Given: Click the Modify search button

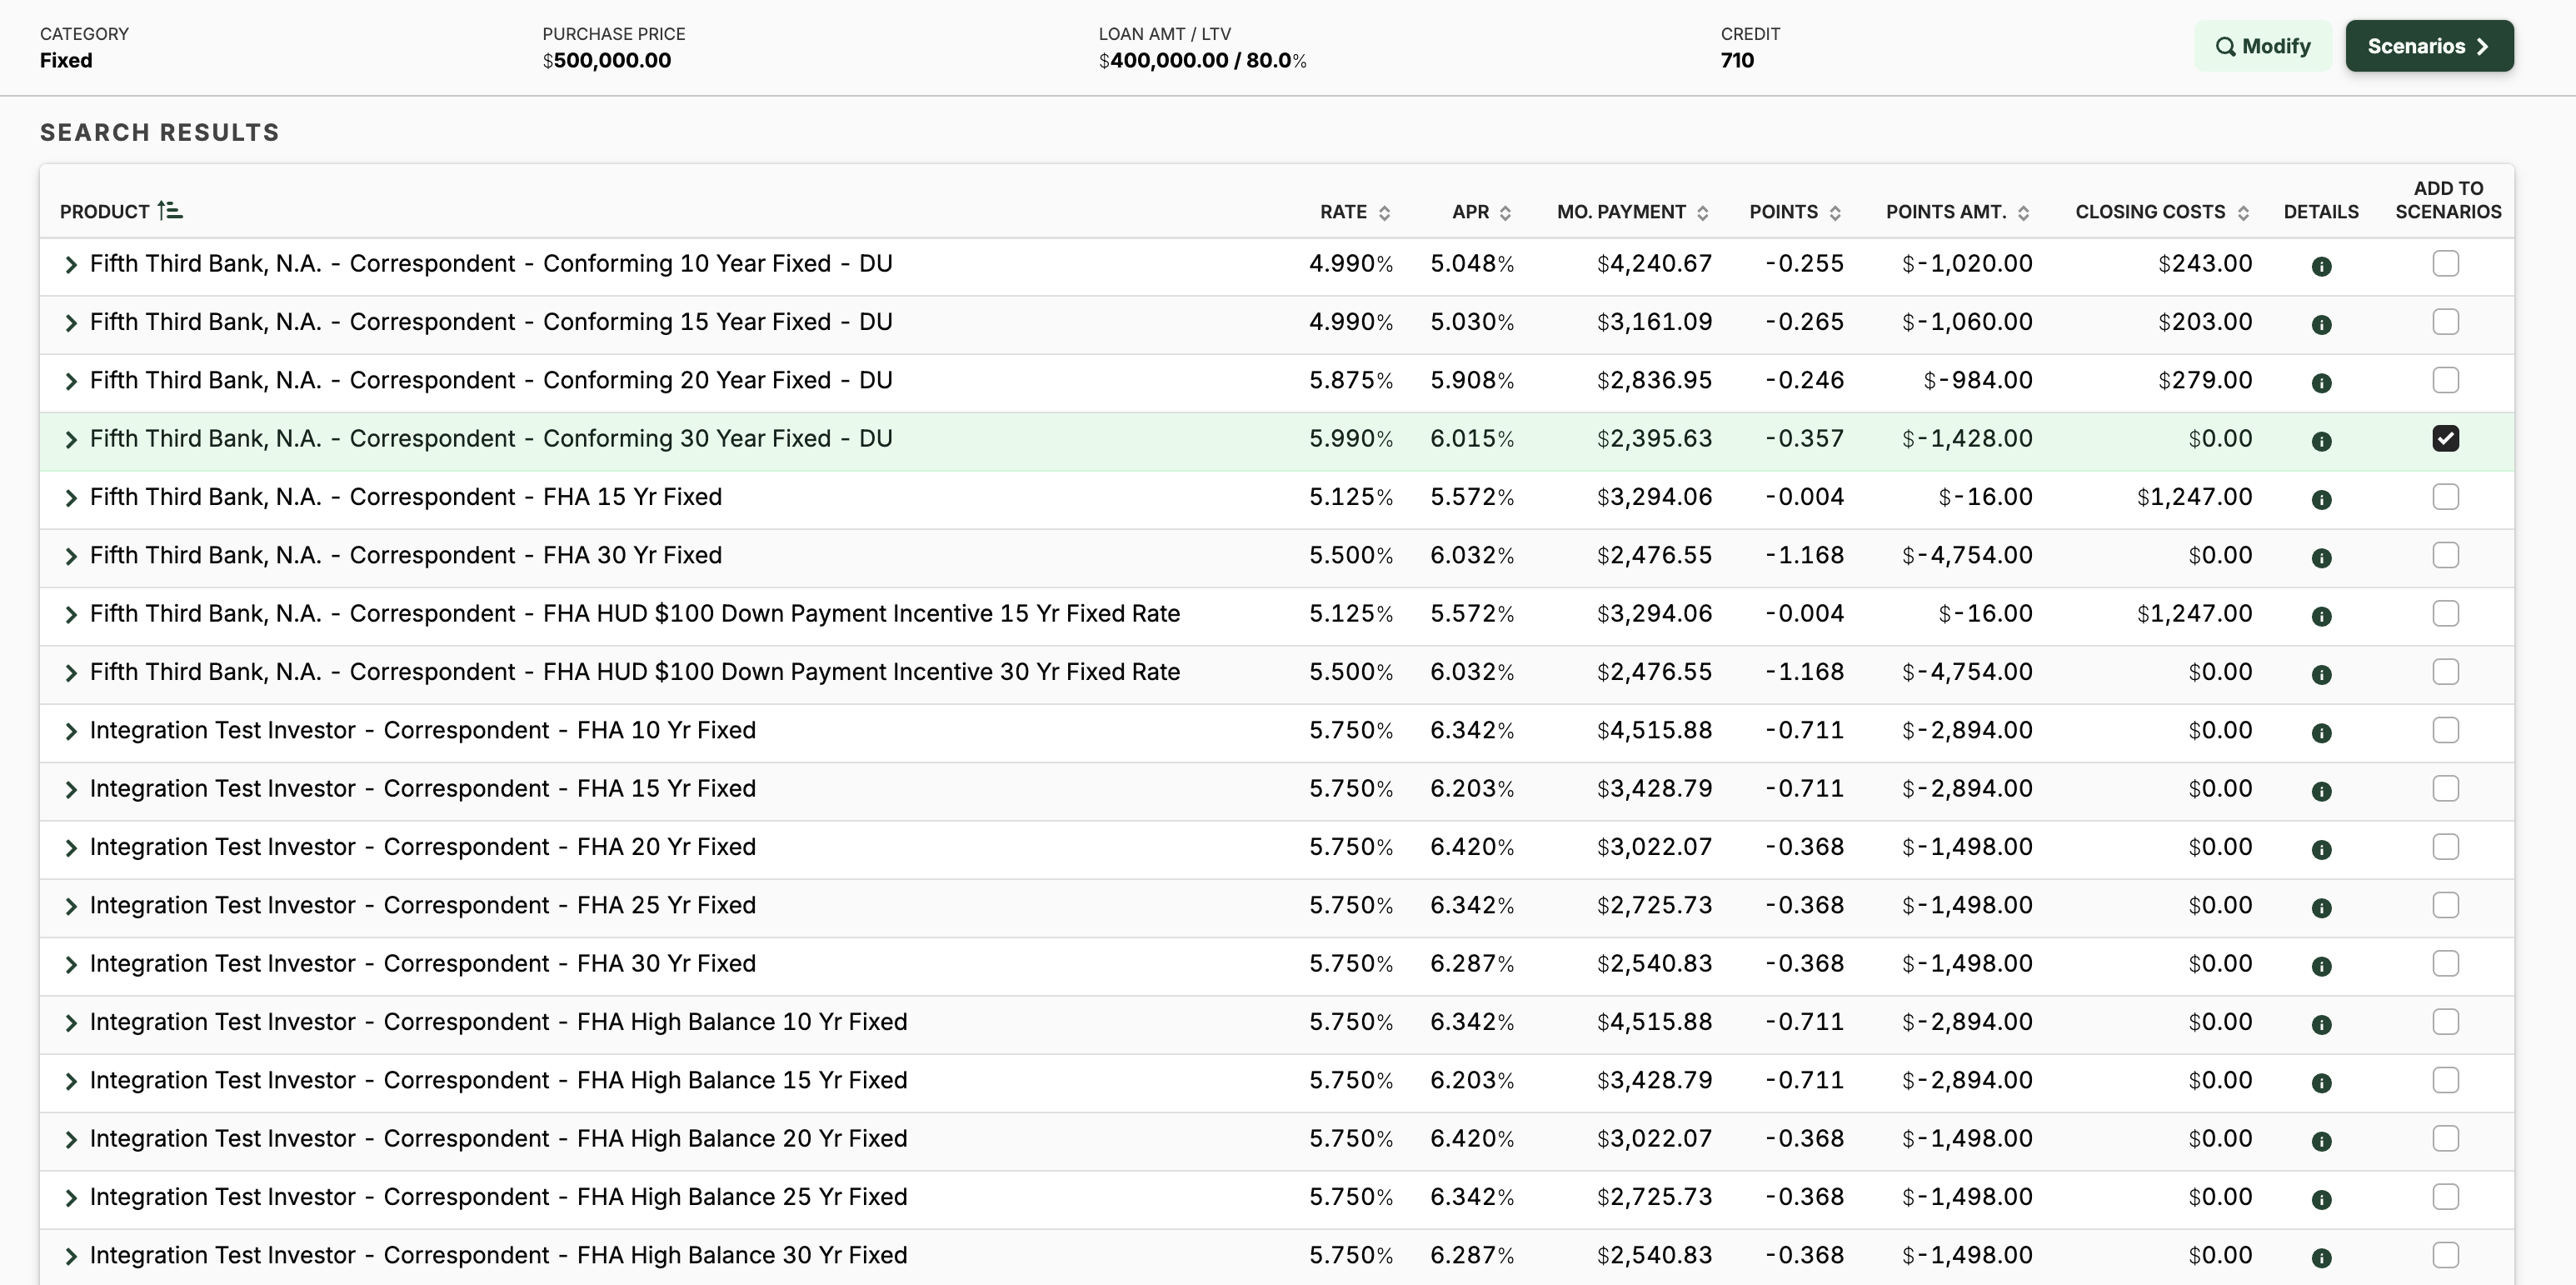Looking at the screenshot, I should tap(2262, 46).
